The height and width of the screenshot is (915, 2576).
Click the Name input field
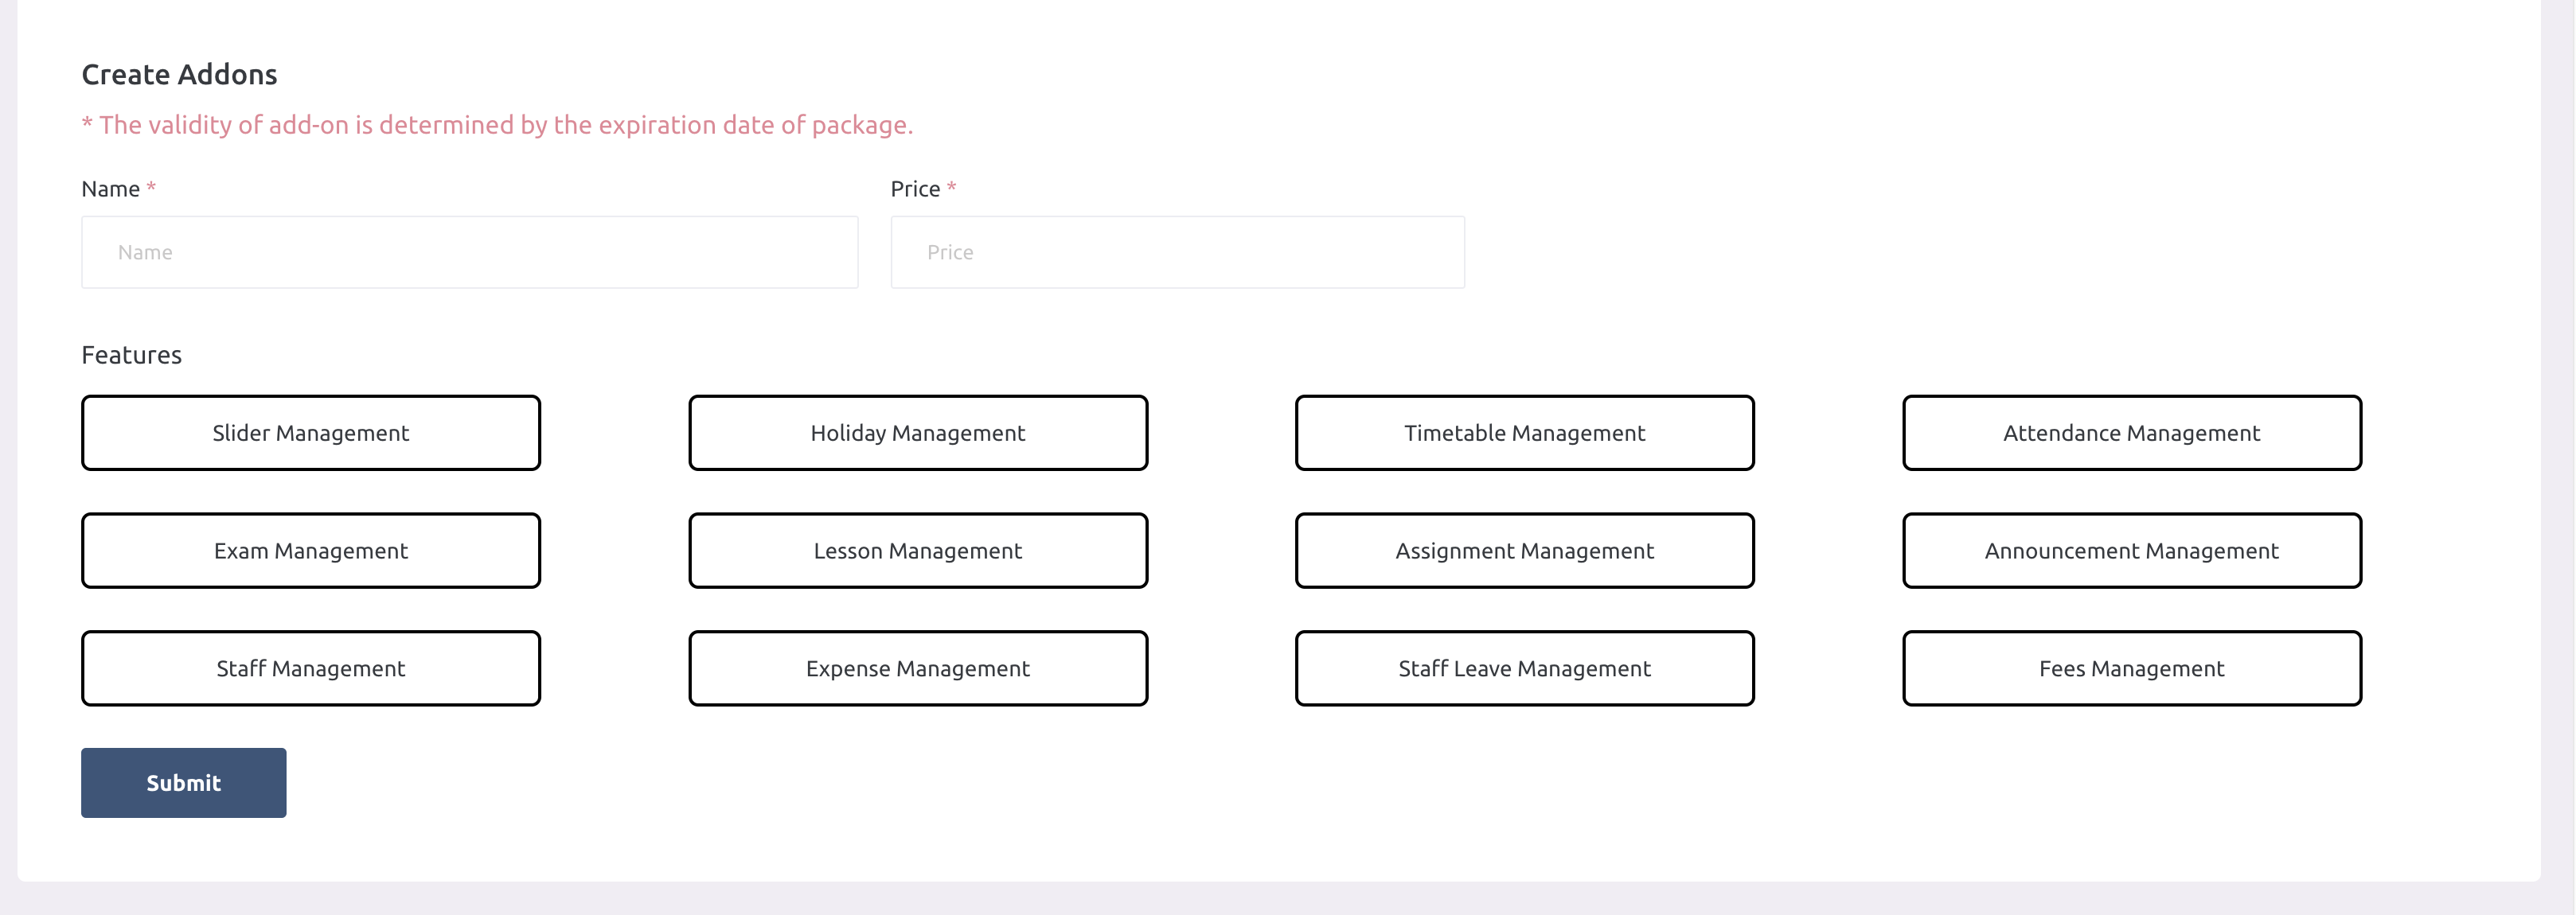(469, 252)
